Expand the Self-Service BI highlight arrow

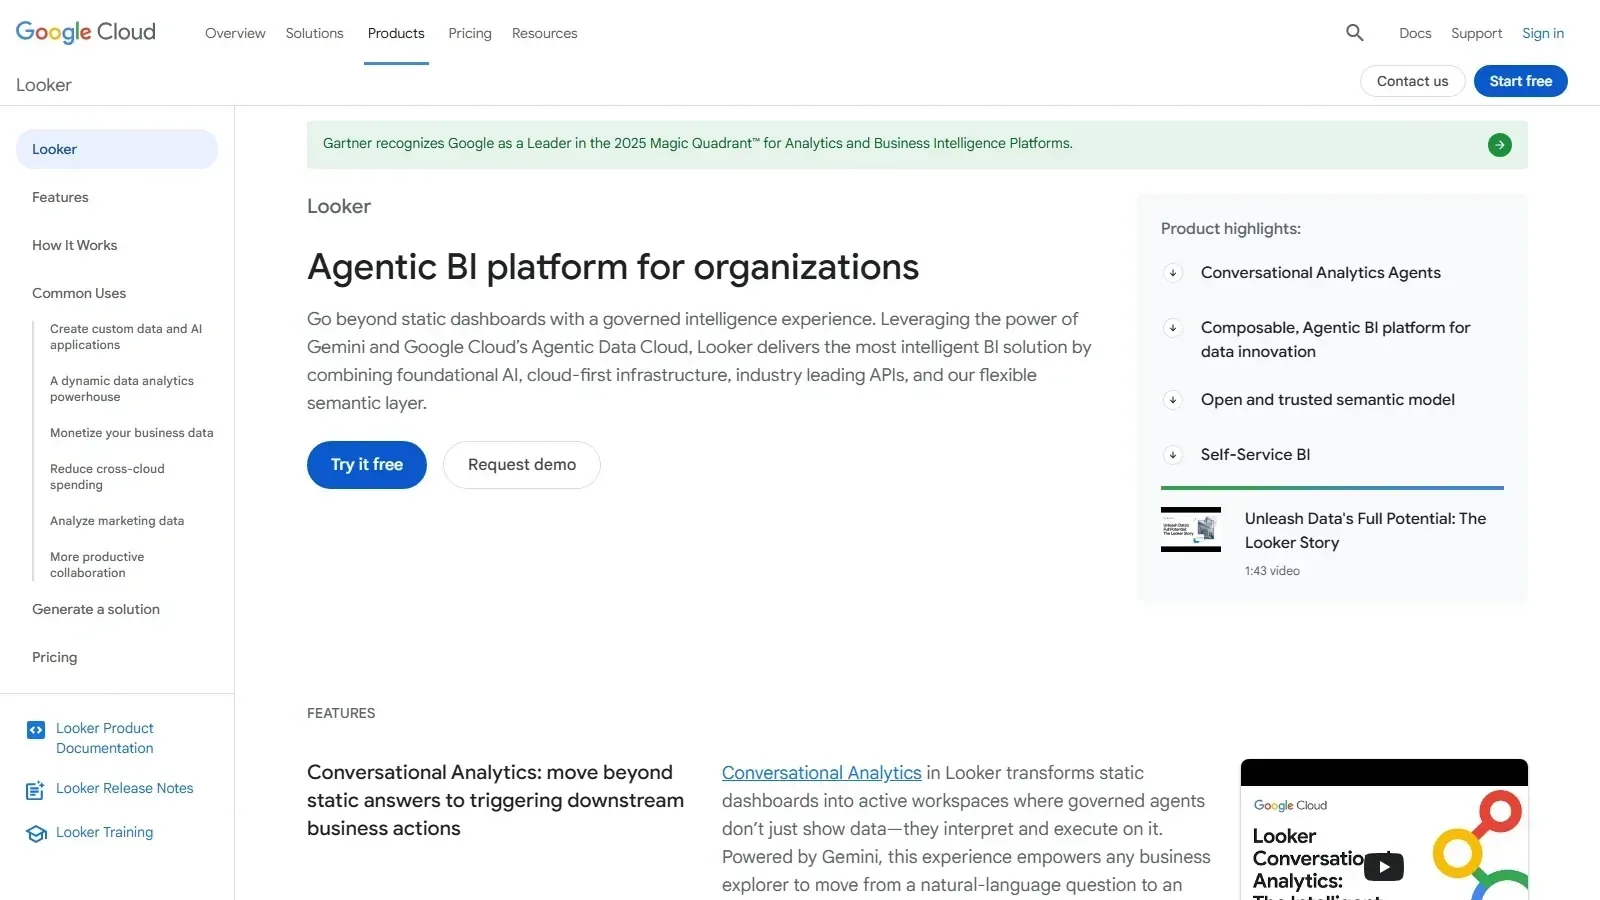(x=1173, y=455)
